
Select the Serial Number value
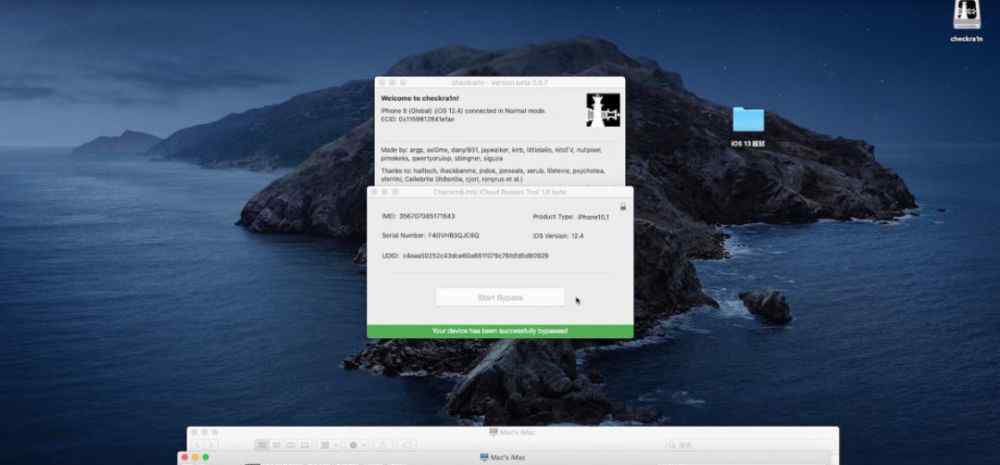click(456, 236)
